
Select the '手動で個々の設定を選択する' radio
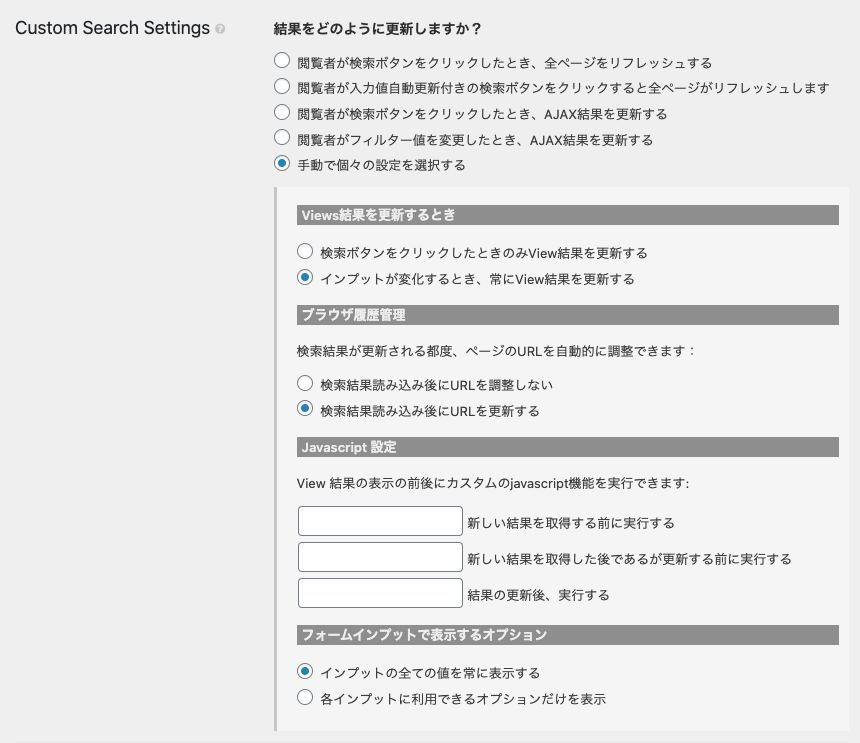[x=282, y=163]
